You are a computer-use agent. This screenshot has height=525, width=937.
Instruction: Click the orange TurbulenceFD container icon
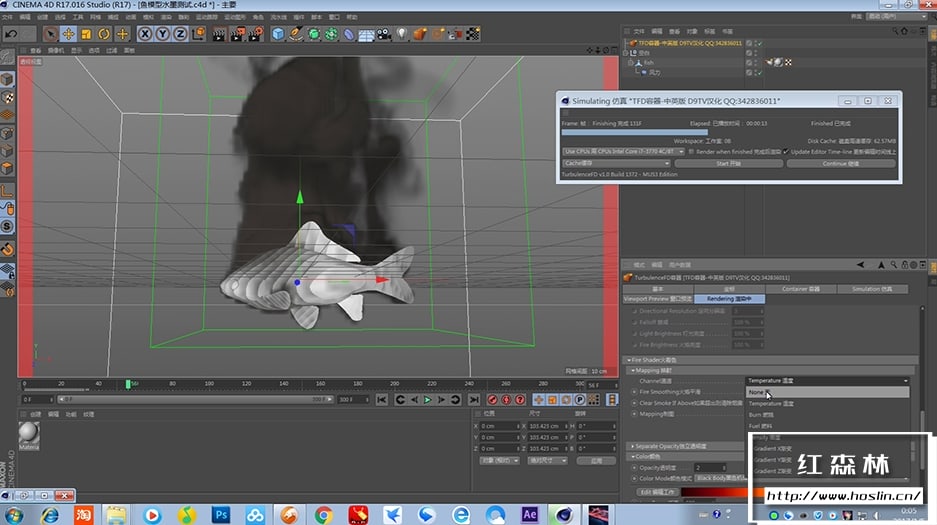pyautogui.click(x=419, y=34)
